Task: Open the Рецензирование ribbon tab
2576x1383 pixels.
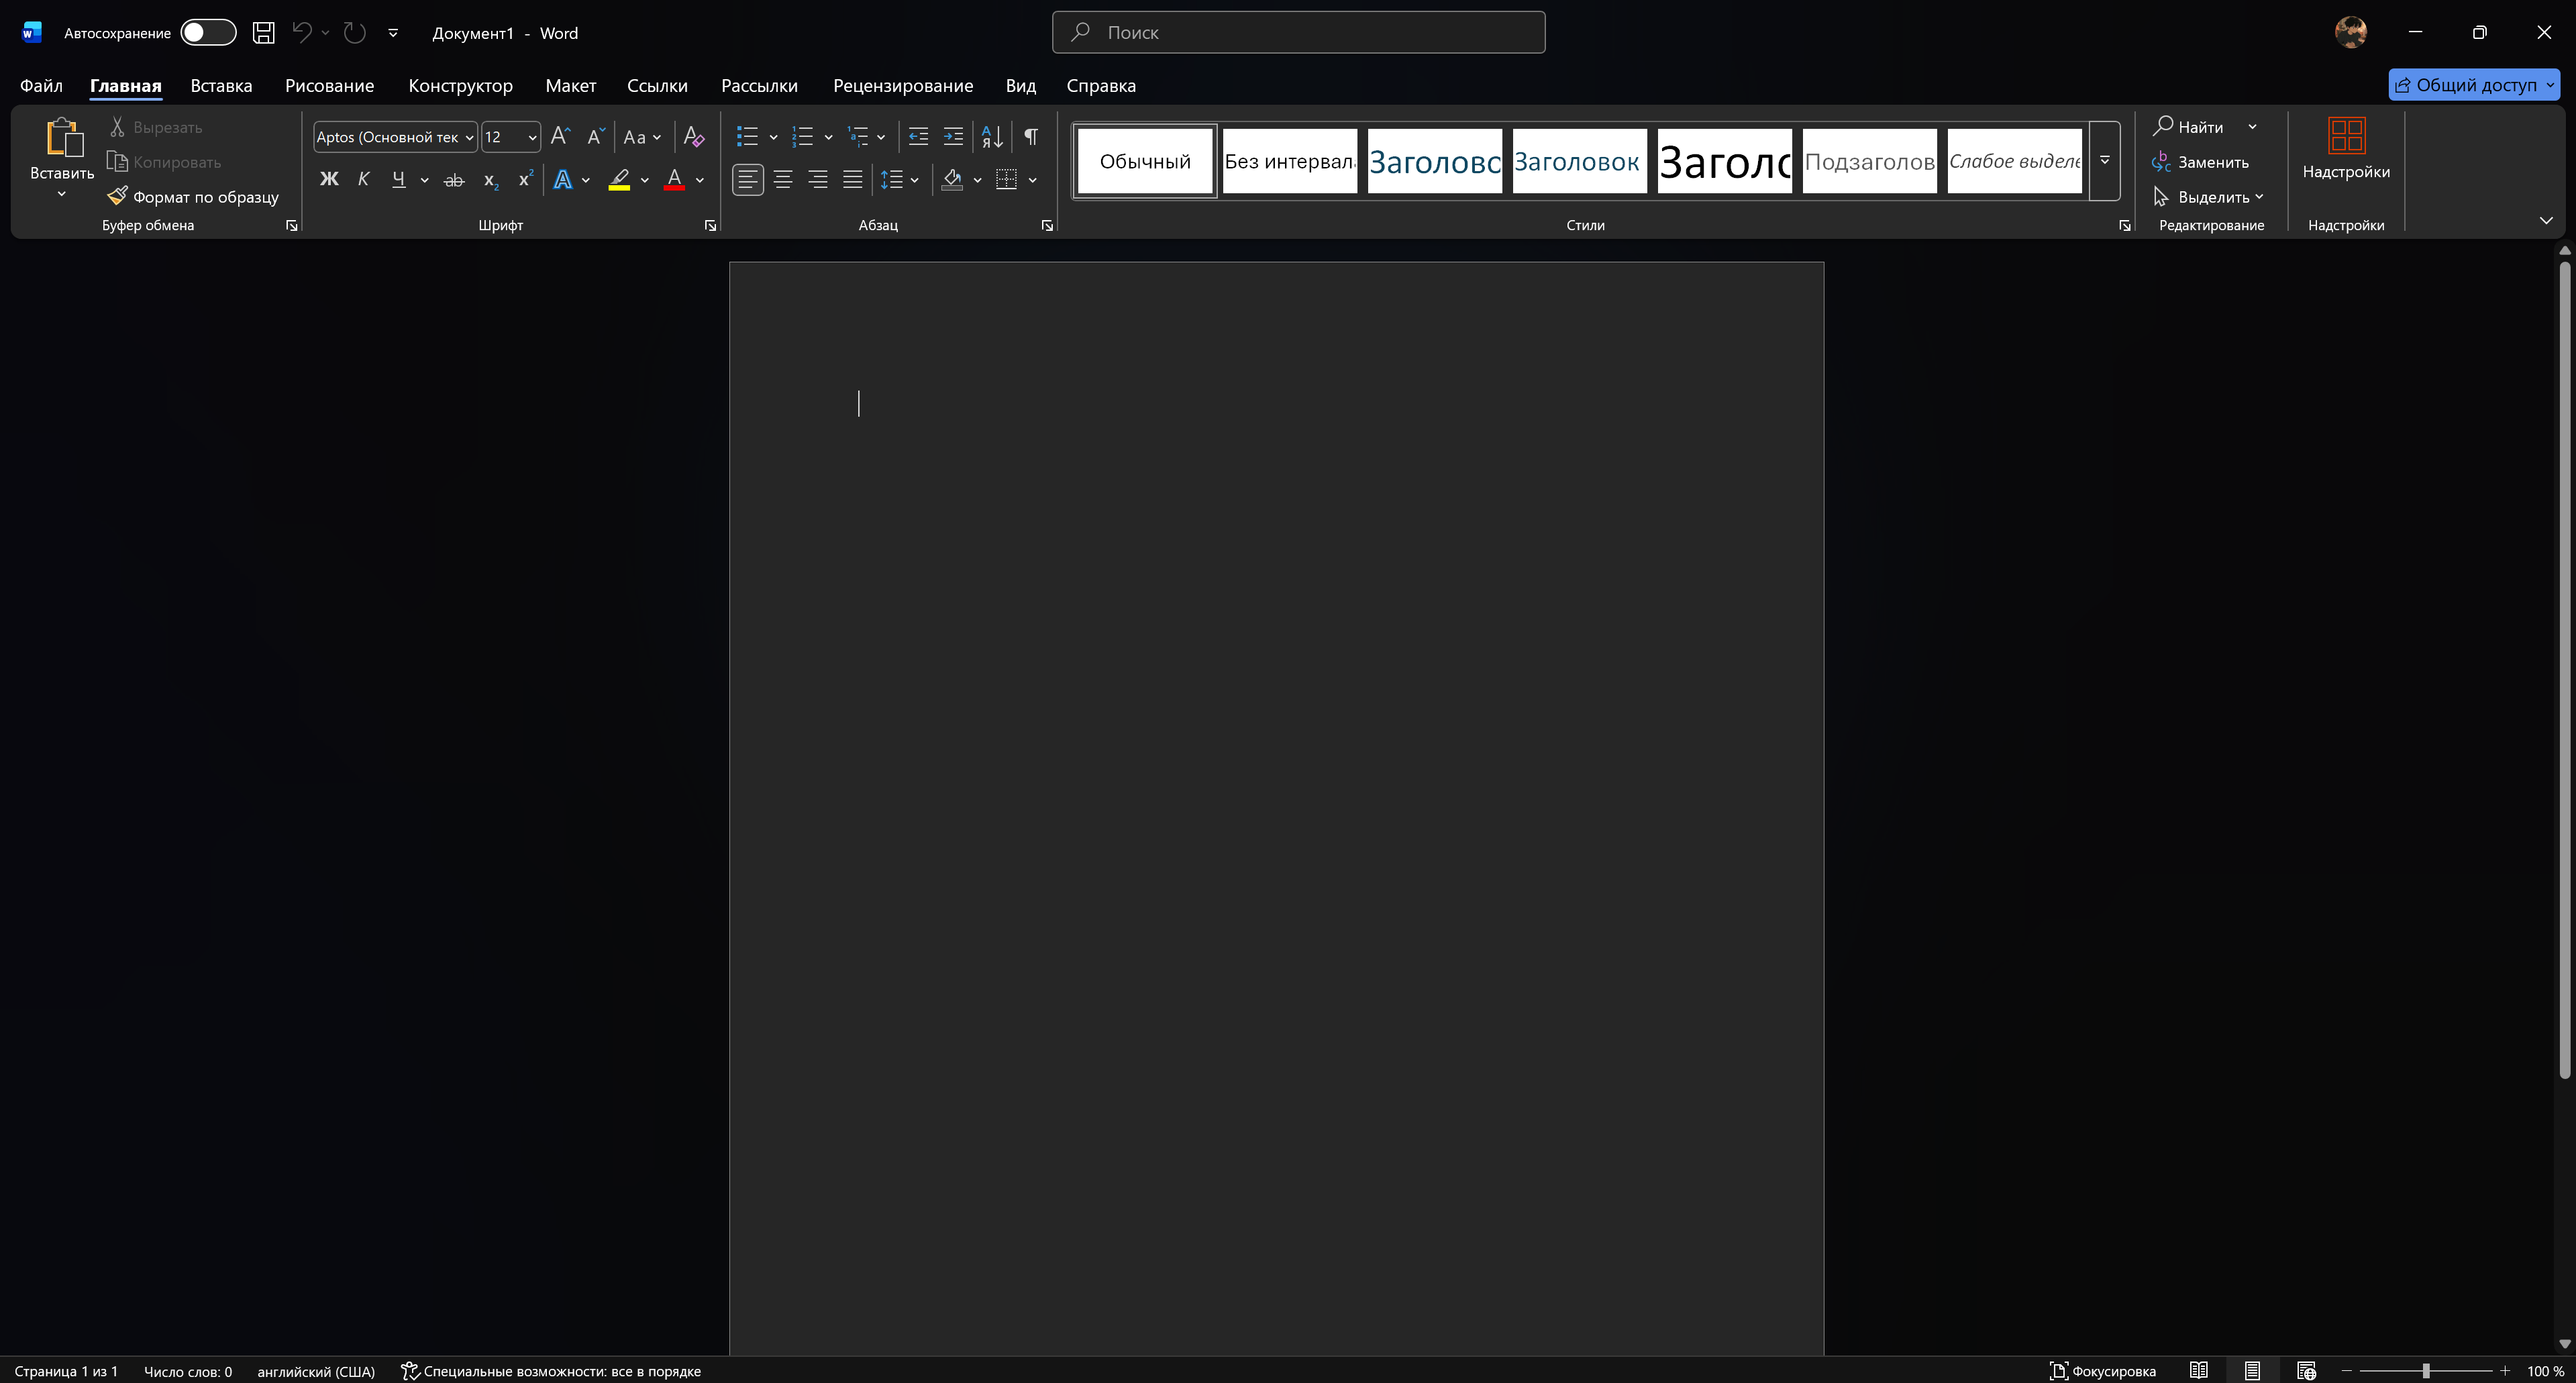Action: [902, 86]
